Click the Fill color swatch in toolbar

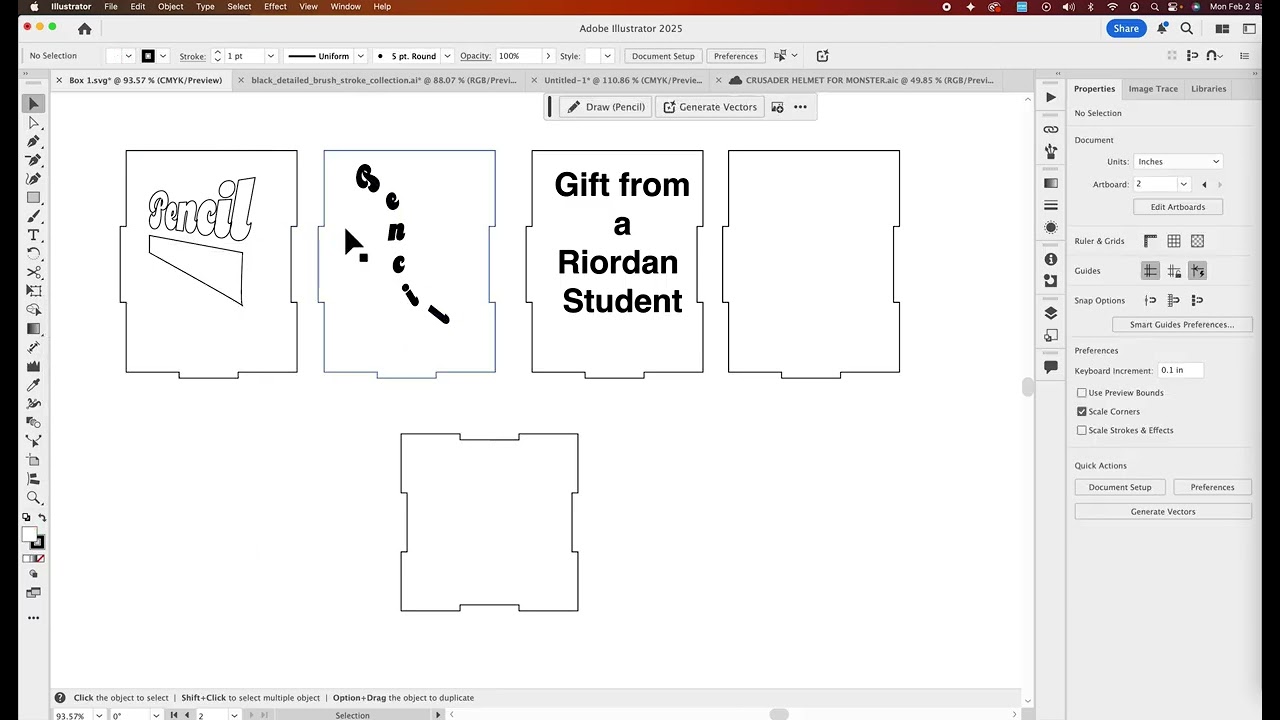29,535
